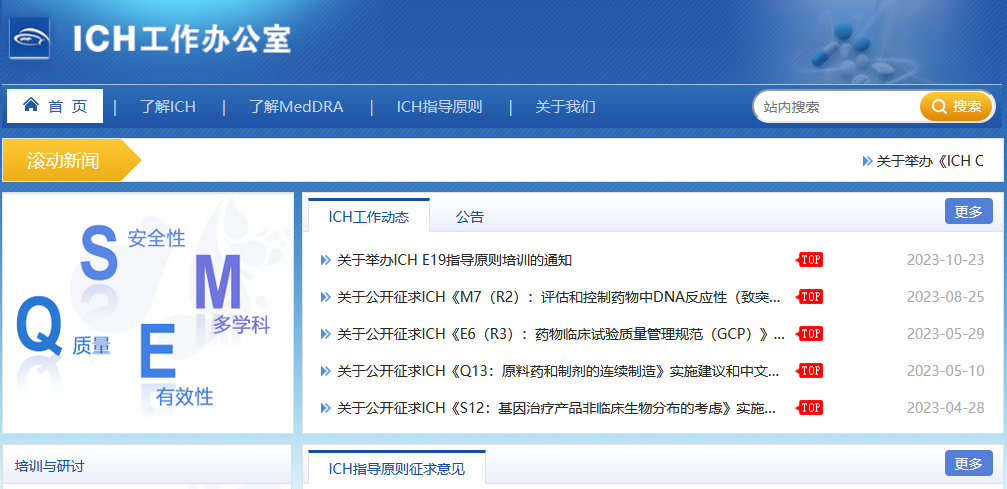Open the Q13 连续制造 news link
Viewport: 1007px width, 489px height.
click(x=559, y=371)
